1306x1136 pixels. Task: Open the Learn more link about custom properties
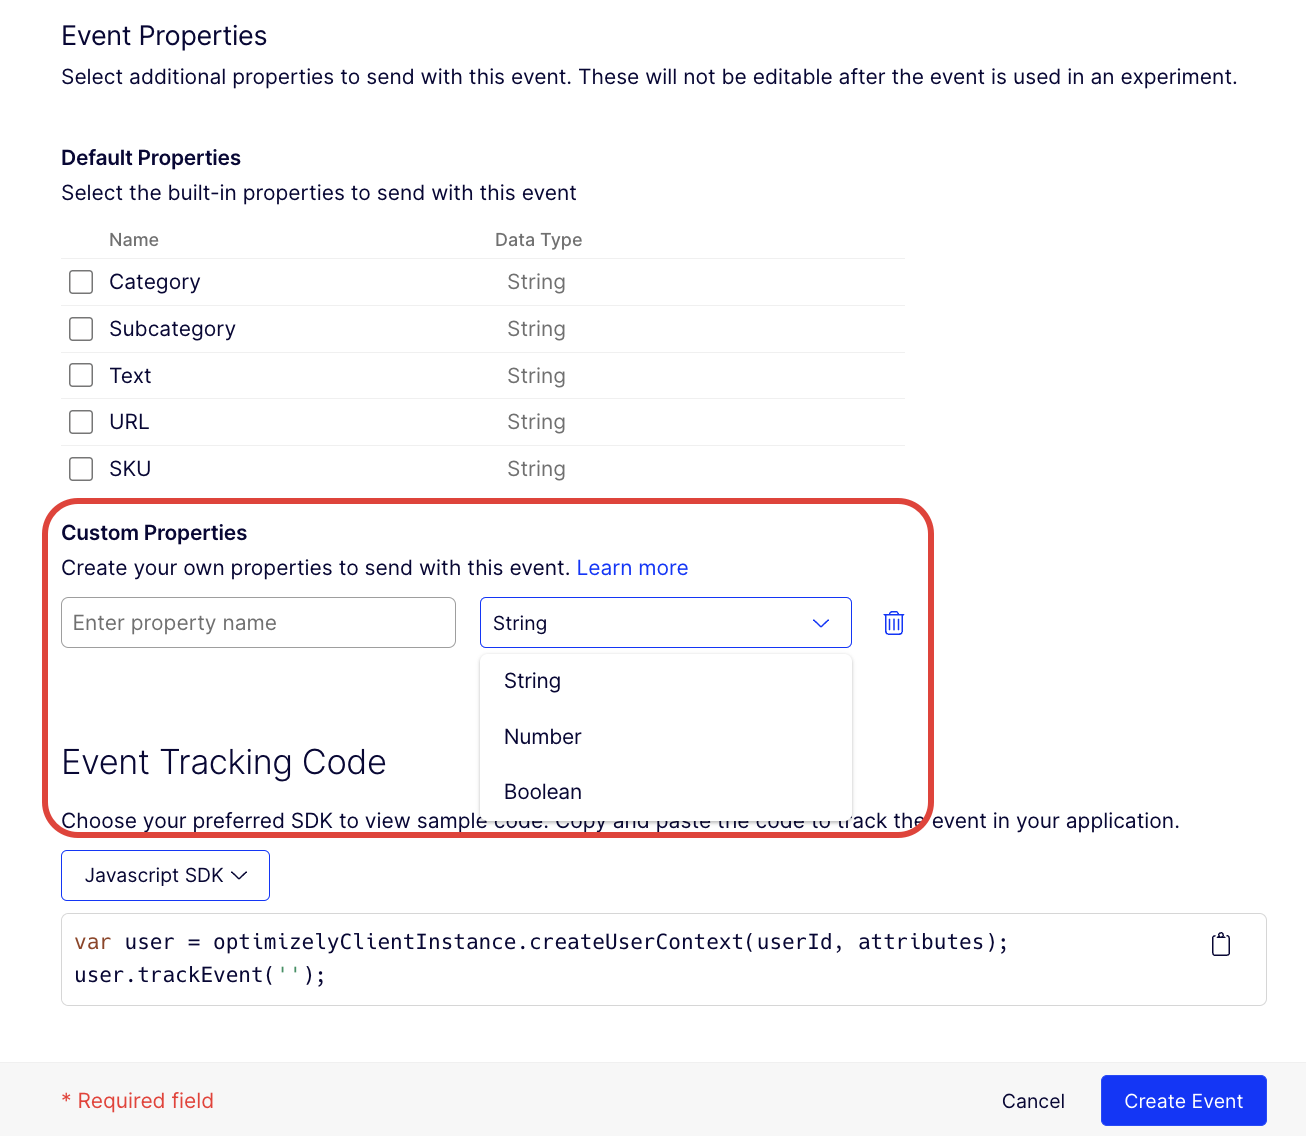[632, 567]
